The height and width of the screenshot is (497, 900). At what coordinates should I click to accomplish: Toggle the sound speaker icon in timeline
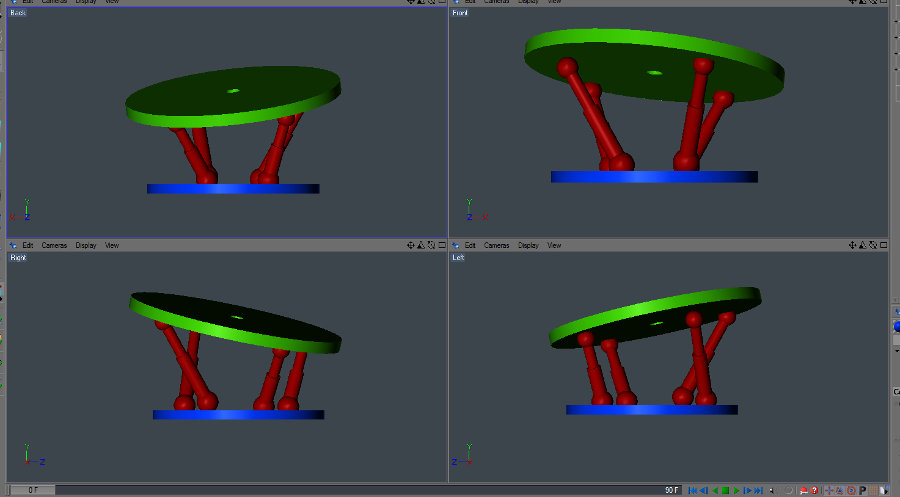point(772,490)
